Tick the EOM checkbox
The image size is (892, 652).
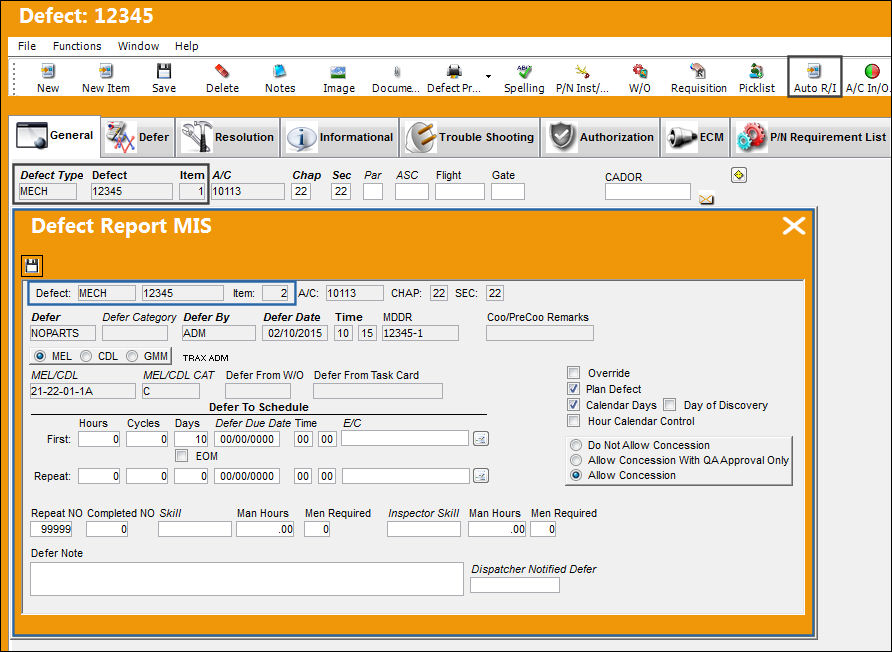point(182,456)
